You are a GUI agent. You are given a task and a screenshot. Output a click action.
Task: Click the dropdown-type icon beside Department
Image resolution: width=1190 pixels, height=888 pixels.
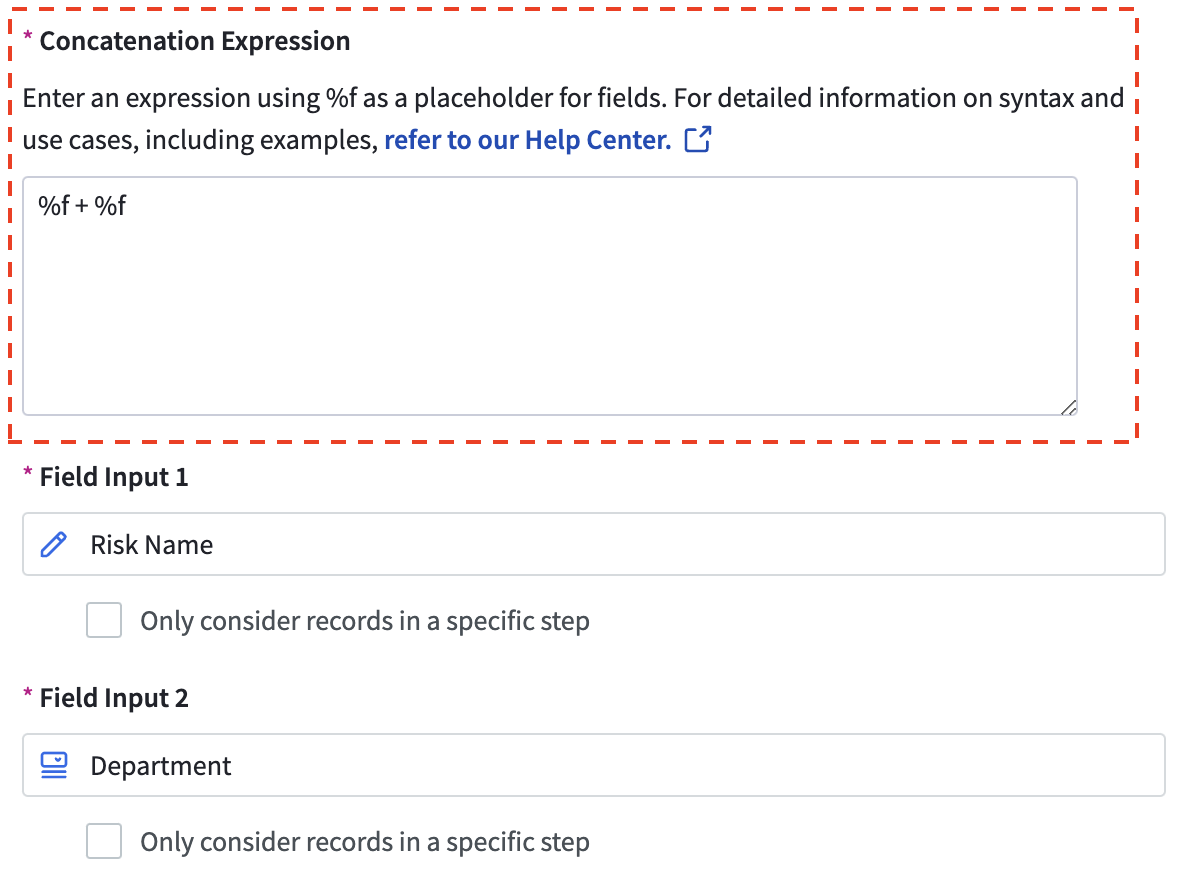coord(53,766)
